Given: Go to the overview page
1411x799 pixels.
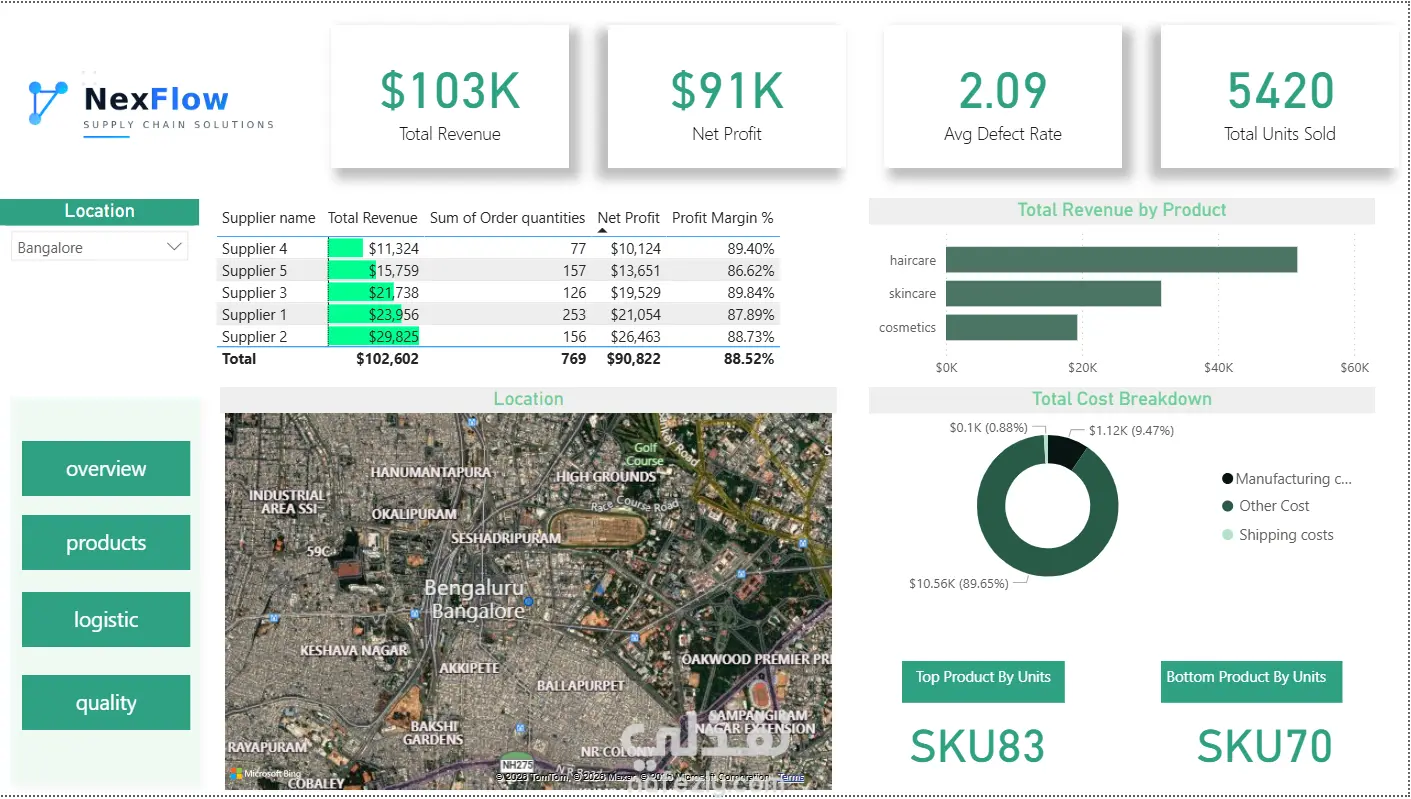Looking at the screenshot, I should pos(106,468).
